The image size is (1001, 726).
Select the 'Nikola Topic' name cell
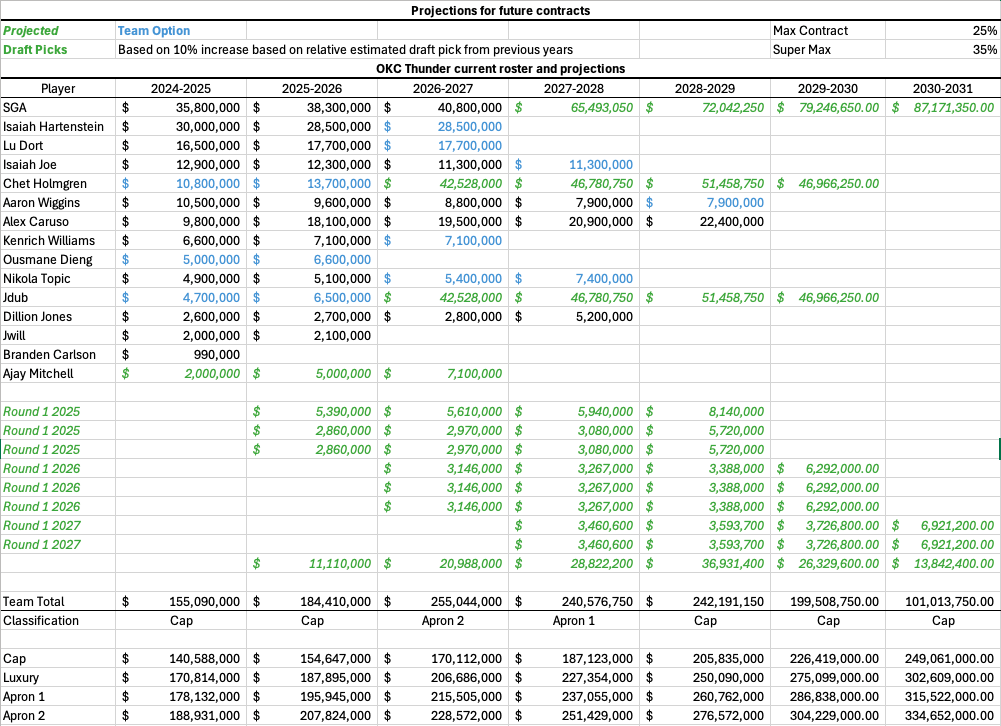pyautogui.click(x=58, y=279)
